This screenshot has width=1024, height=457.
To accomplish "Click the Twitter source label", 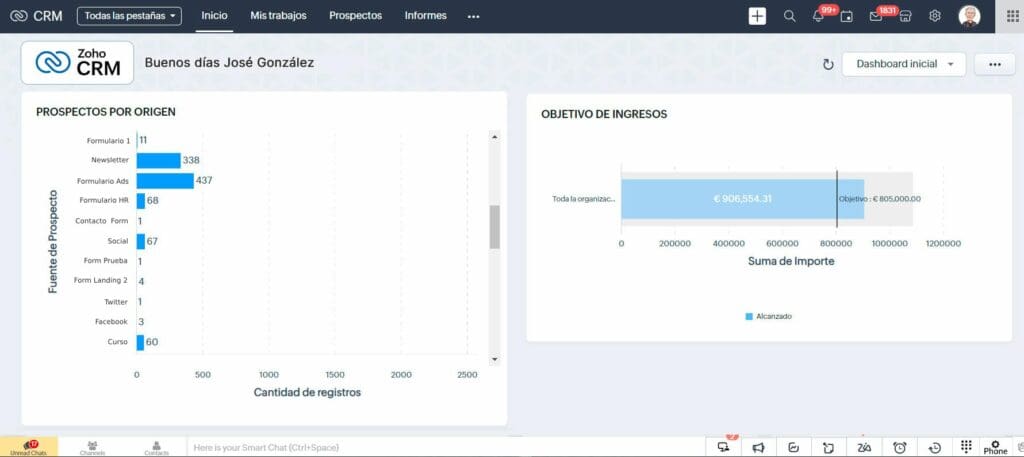I will [x=116, y=302].
